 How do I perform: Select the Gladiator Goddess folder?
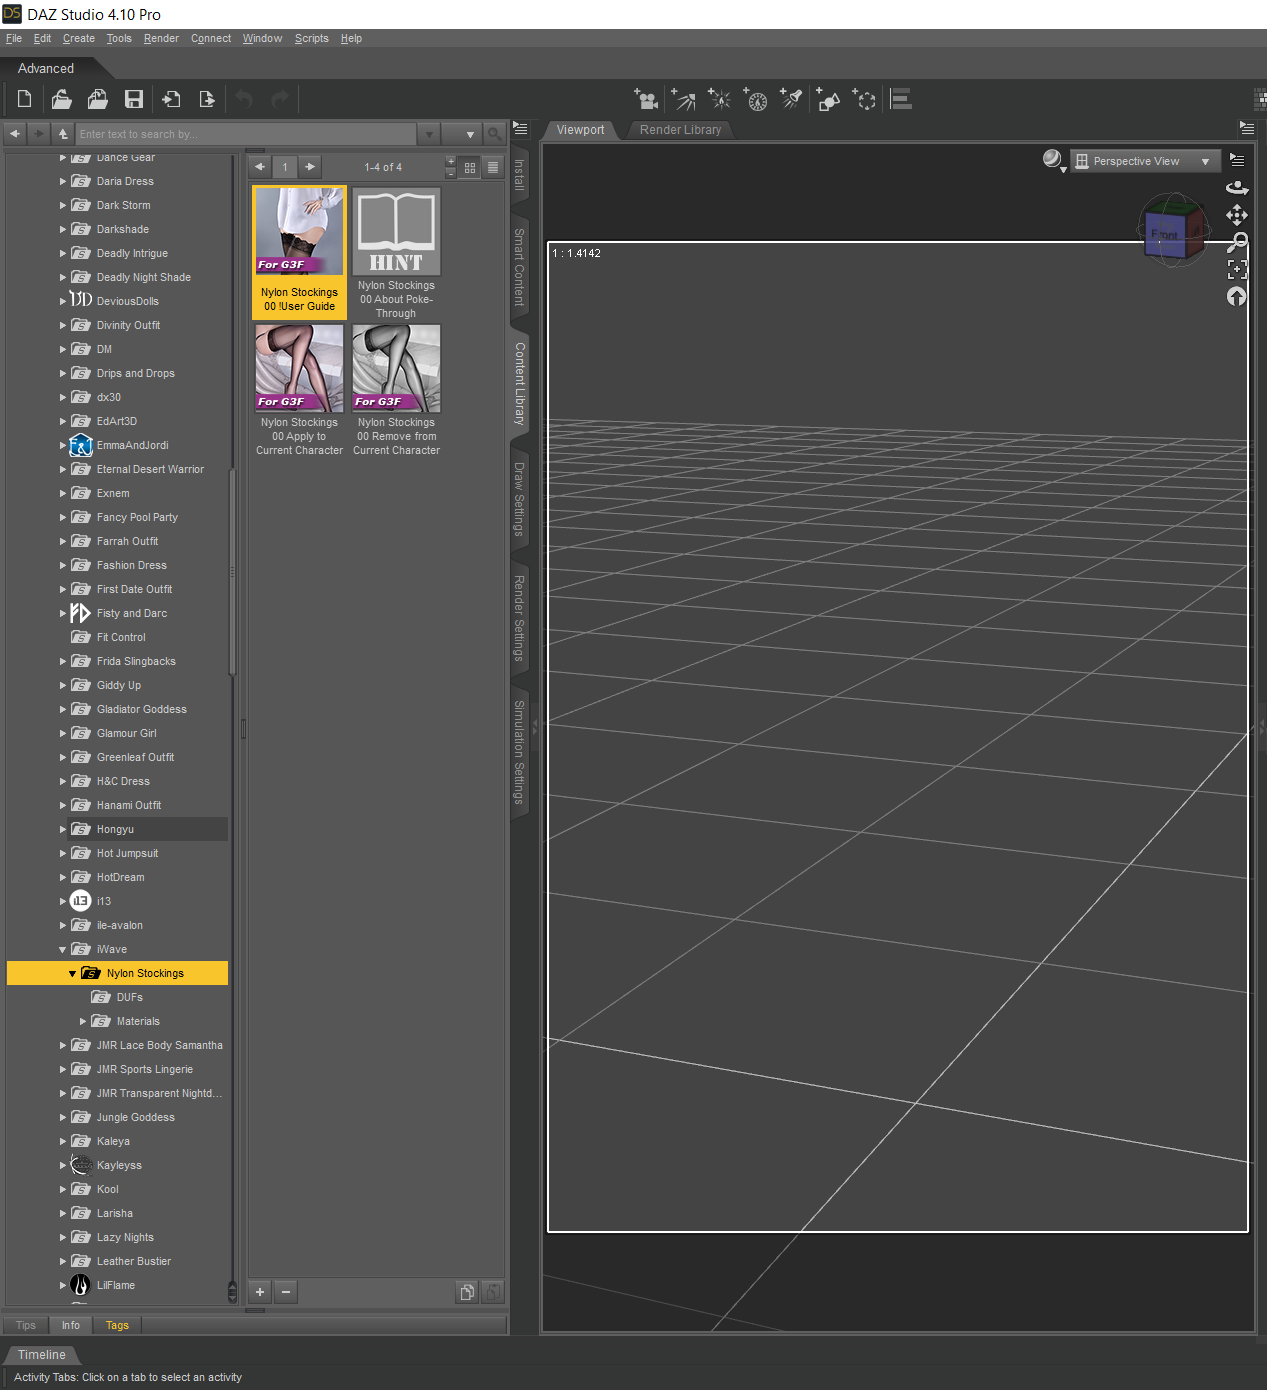pyautogui.click(x=141, y=710)
